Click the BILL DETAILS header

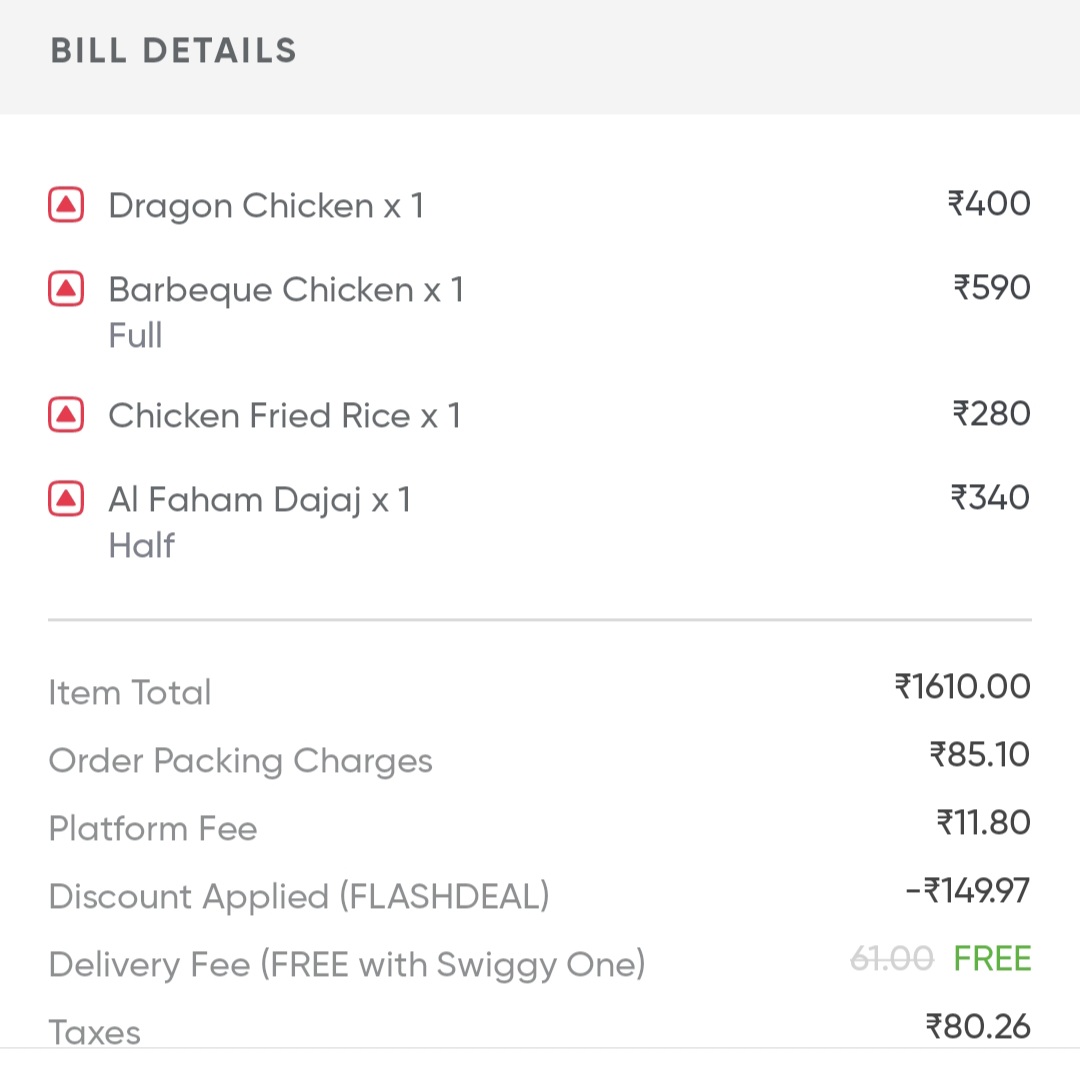(x=174, y=51)
